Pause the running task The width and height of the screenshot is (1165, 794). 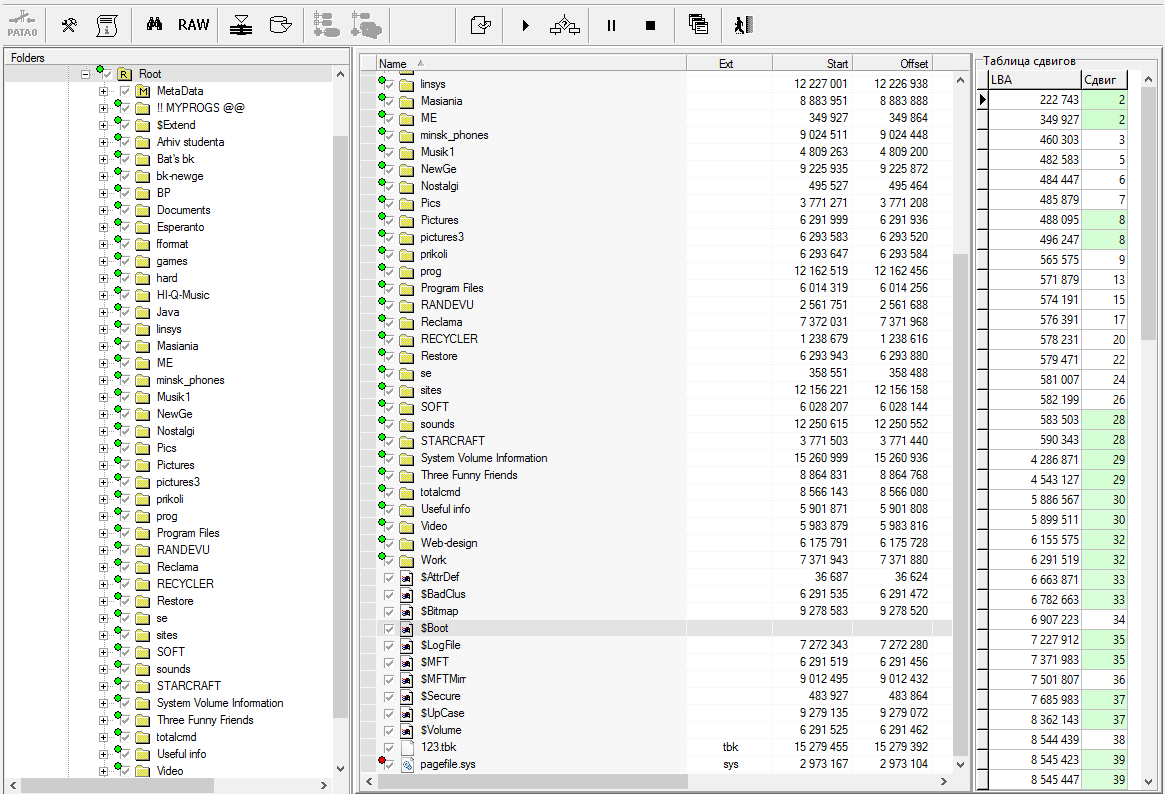click(611, 25)
